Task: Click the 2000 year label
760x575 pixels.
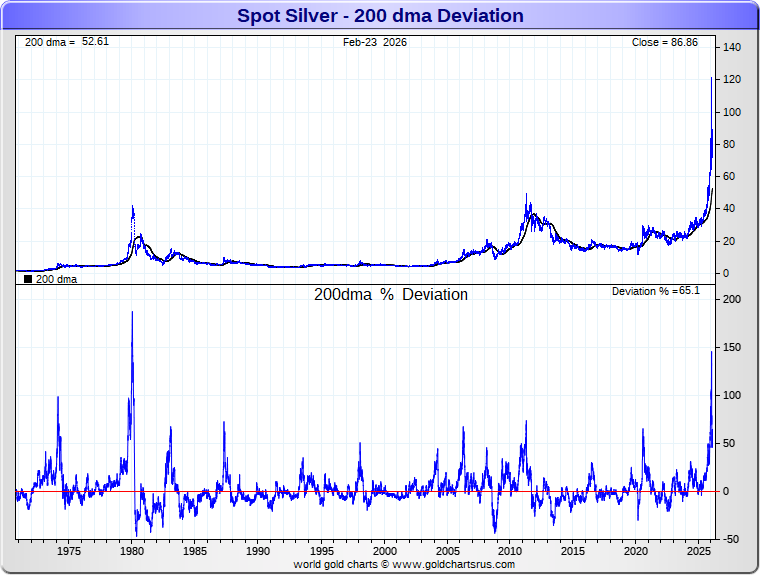Action: [x=385, y=551]
